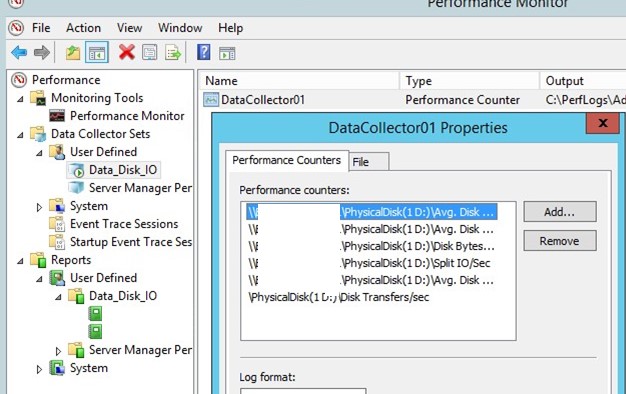The height and width of the screenshot is (394, 626).
Task: Expand System under Reports
Action: 39,369
